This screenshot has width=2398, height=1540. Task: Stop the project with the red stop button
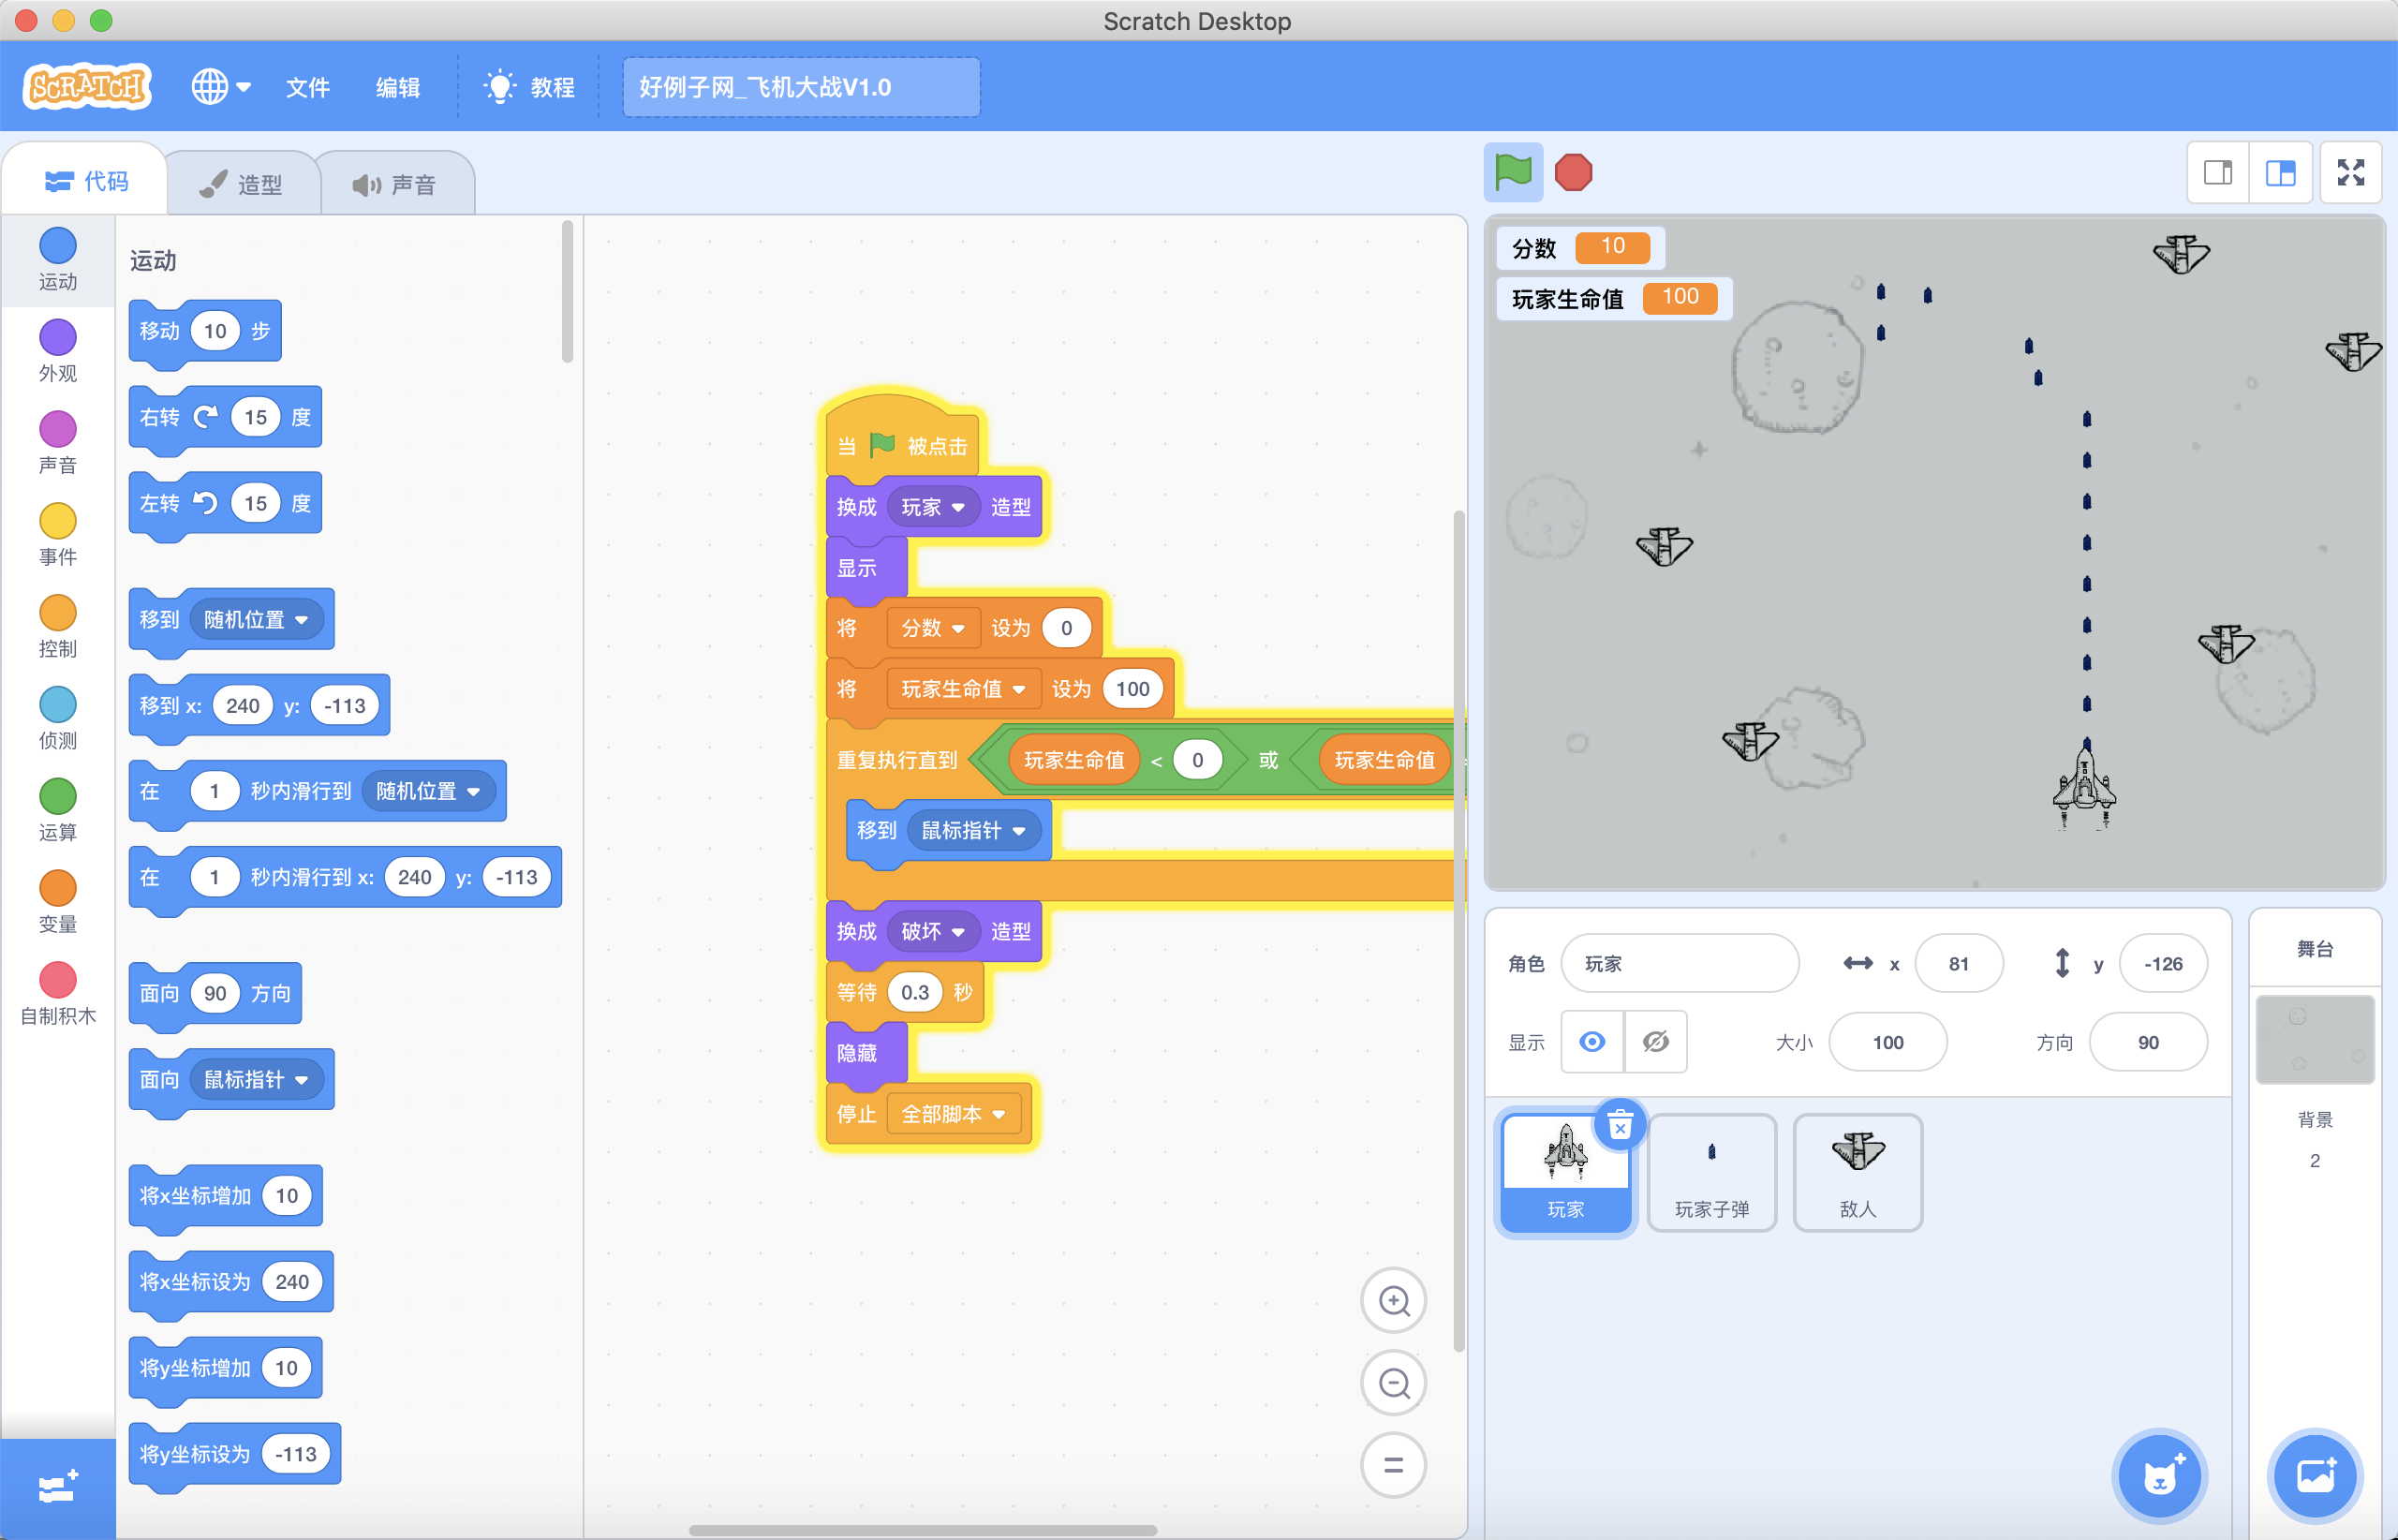[1573, 172]
